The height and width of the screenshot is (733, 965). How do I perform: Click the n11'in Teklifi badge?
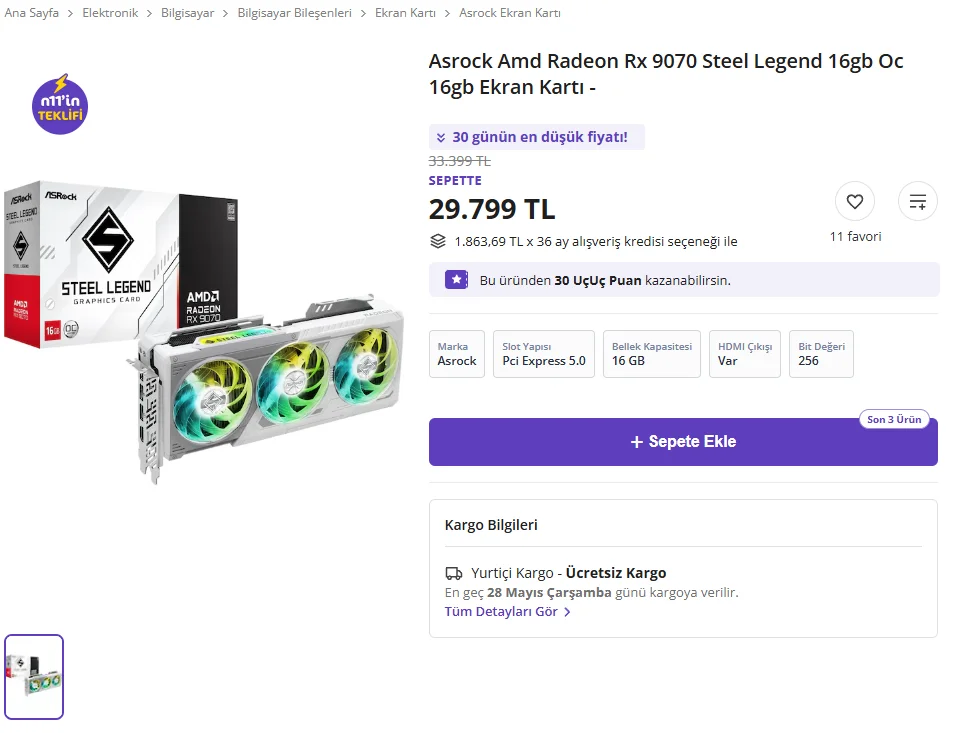click(x=61, y=104)
